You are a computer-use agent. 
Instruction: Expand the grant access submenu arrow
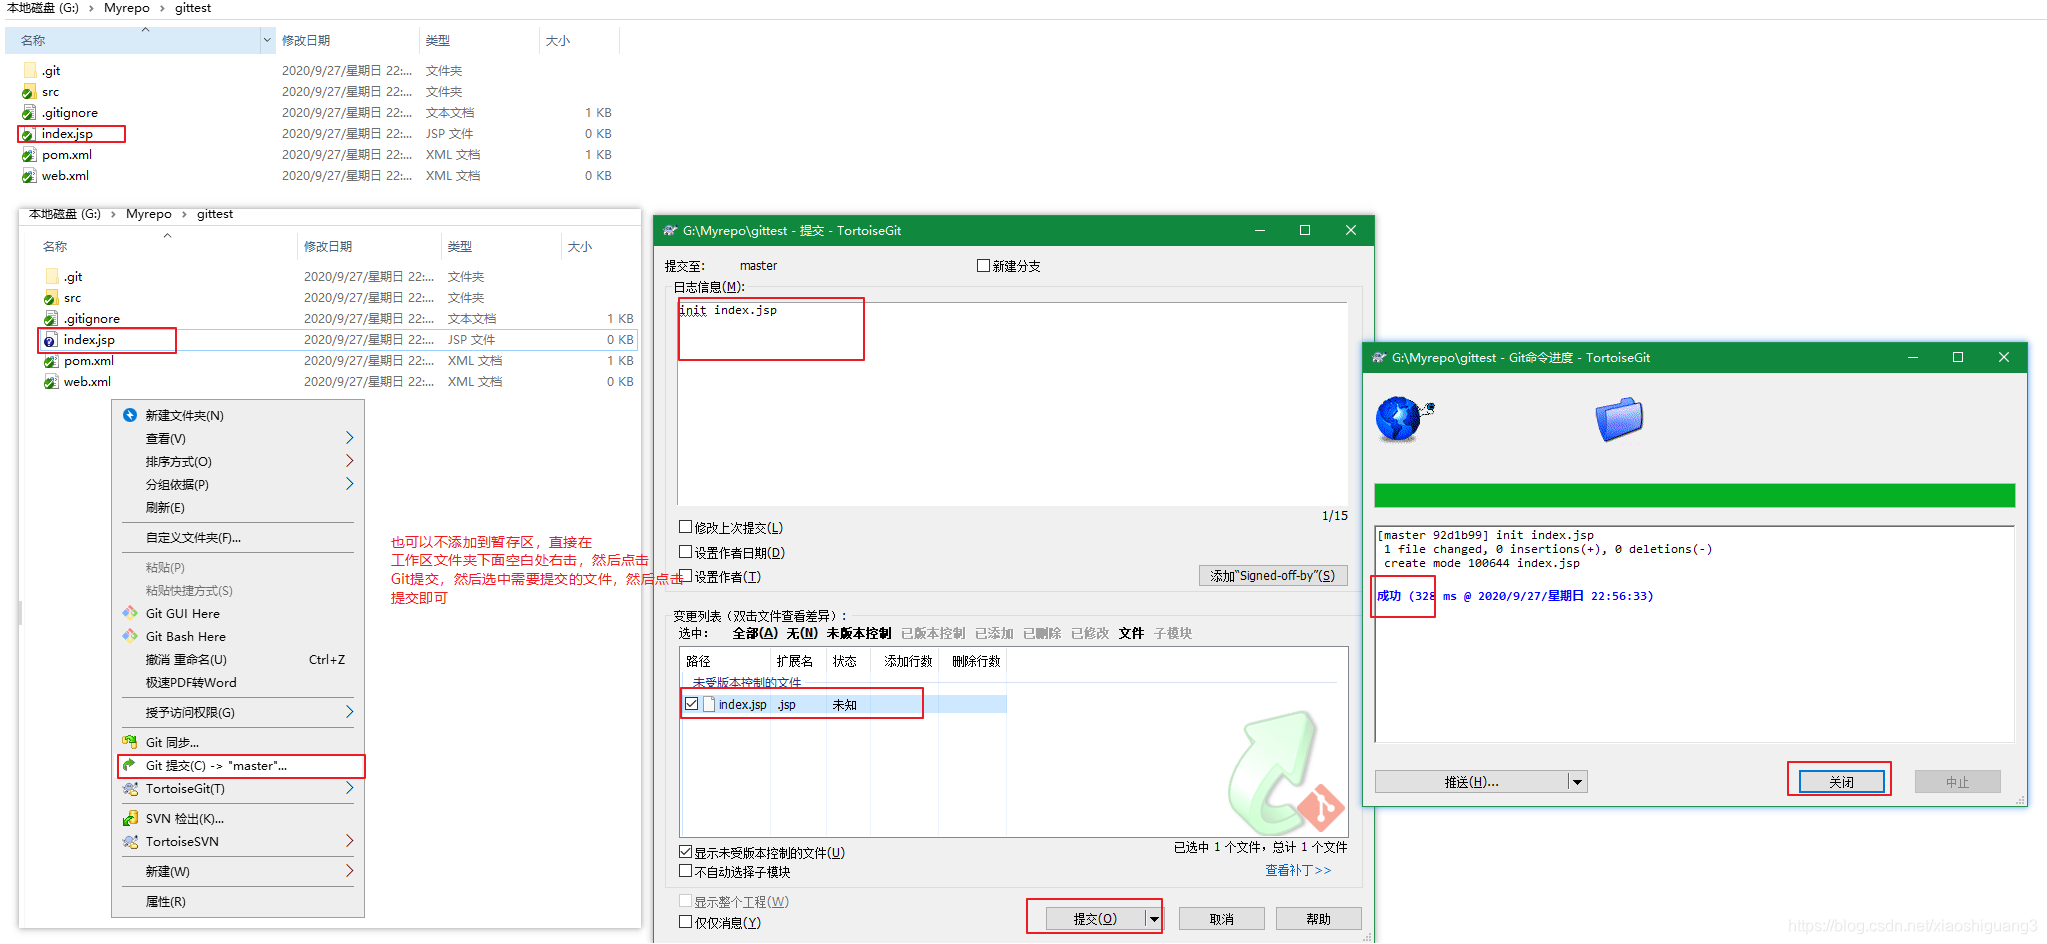[349, 712]
